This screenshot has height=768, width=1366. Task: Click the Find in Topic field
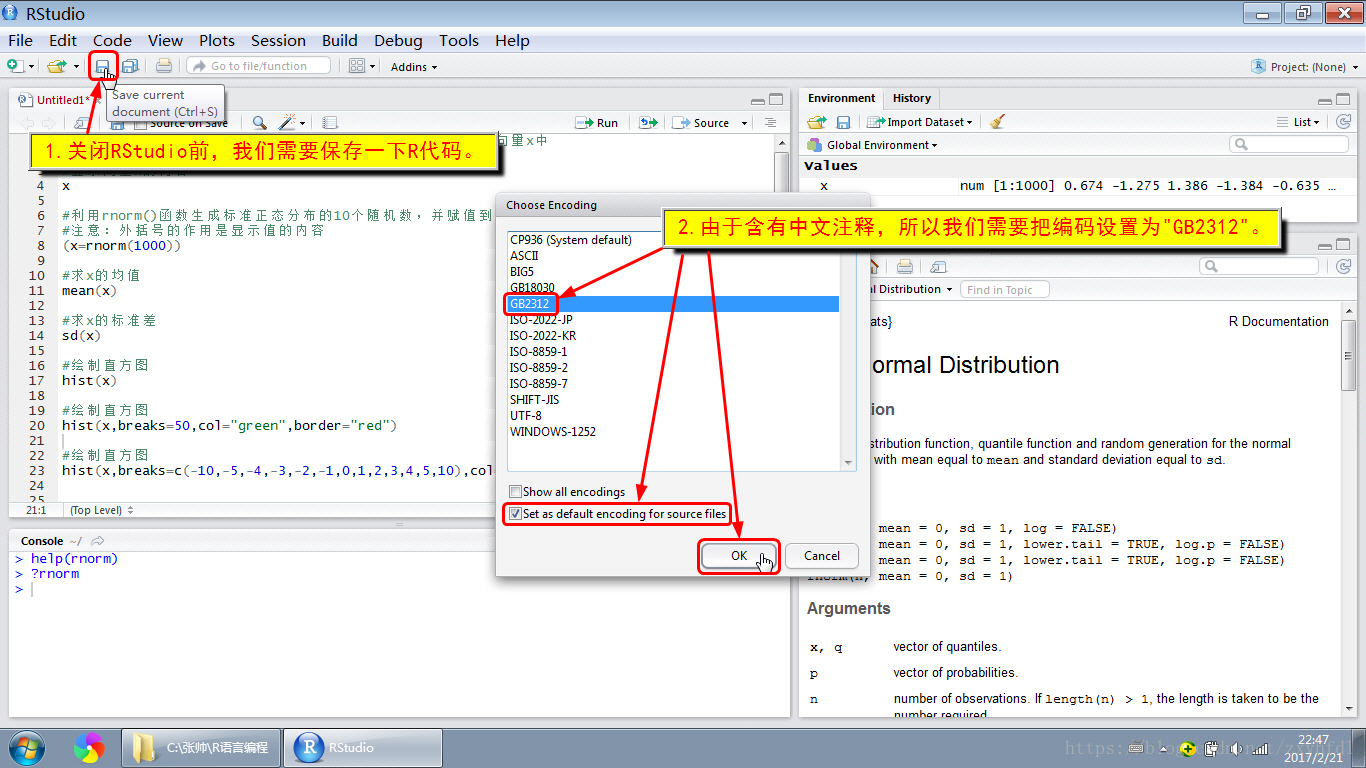(x=1005, y=290)
